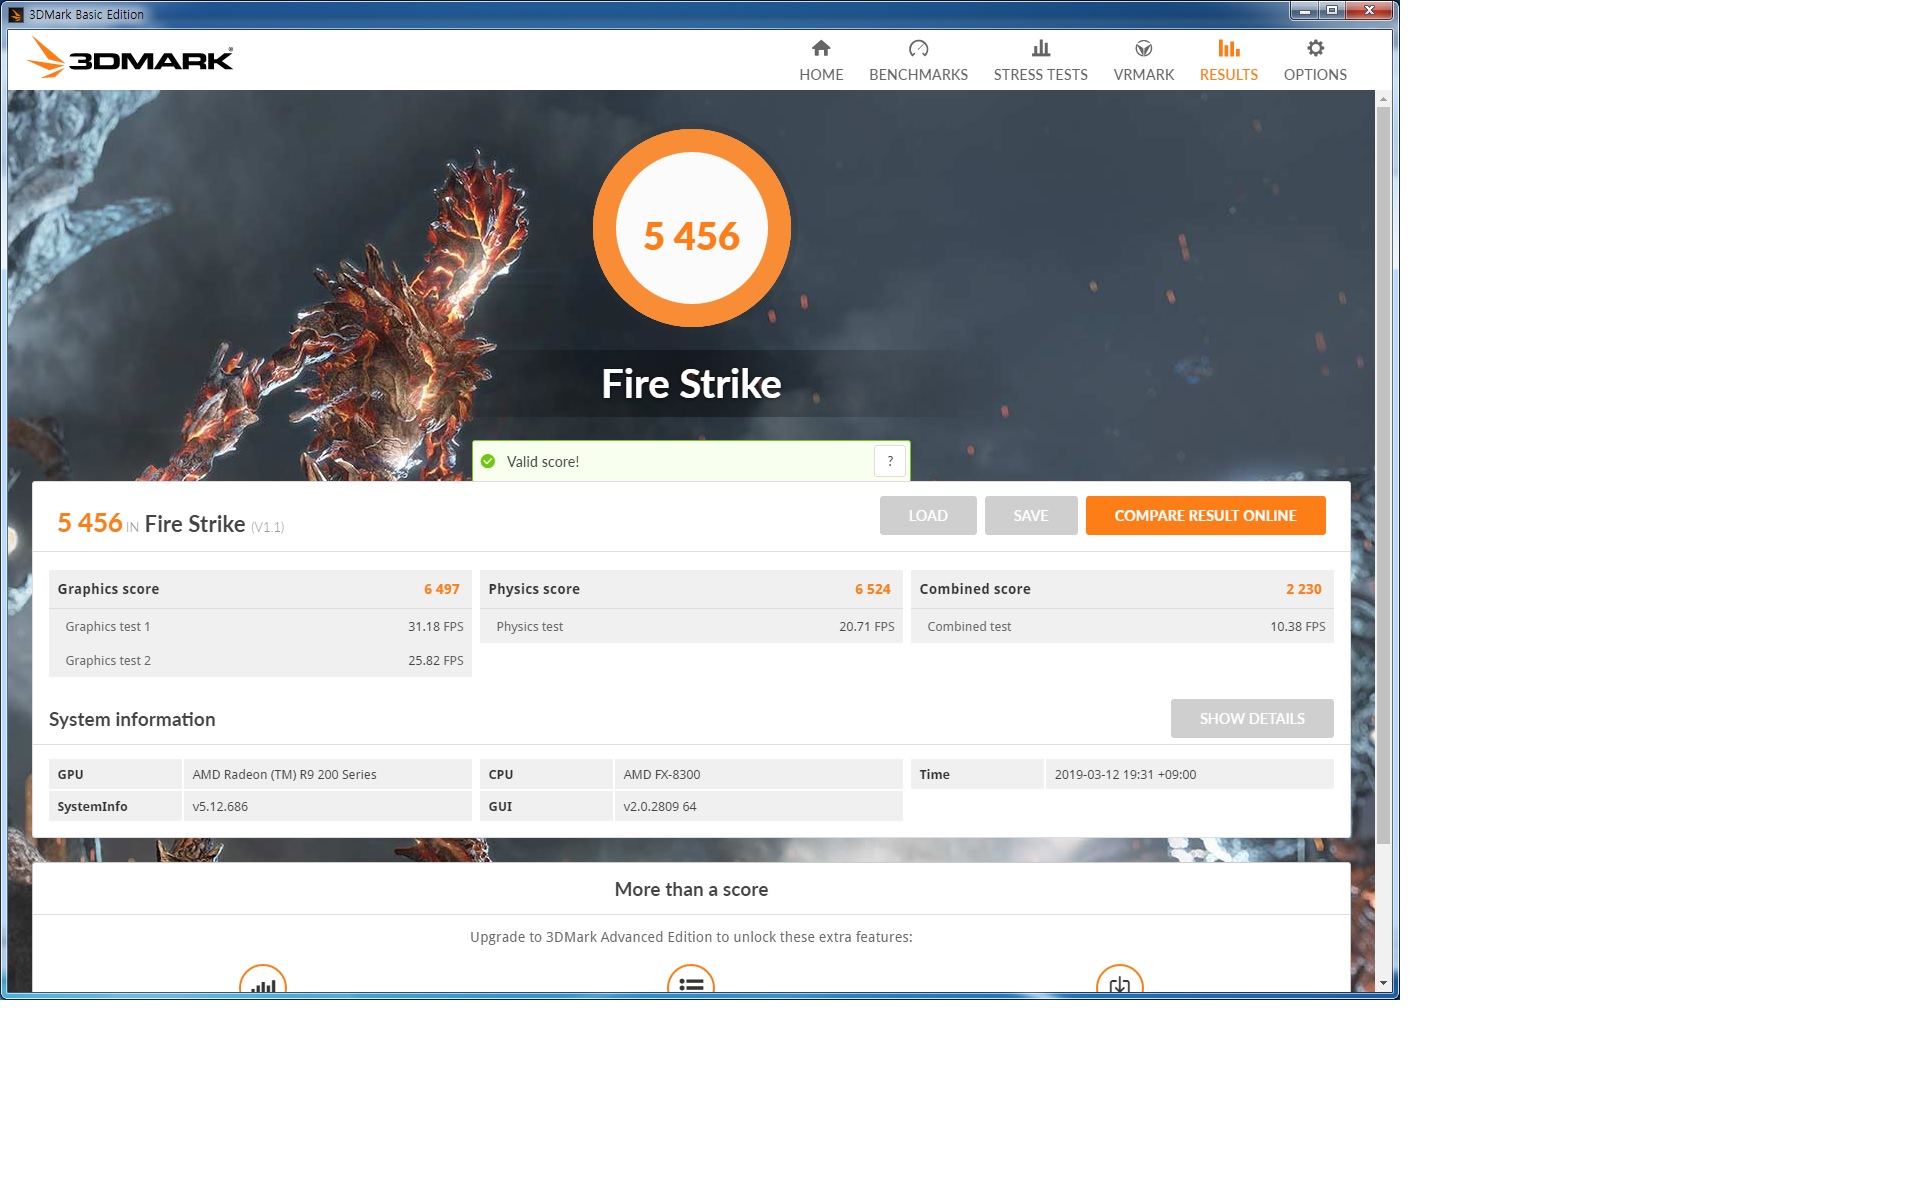Click the scrollbar up arrow
1920x1200 pixels.
(x=1383, y=99)
